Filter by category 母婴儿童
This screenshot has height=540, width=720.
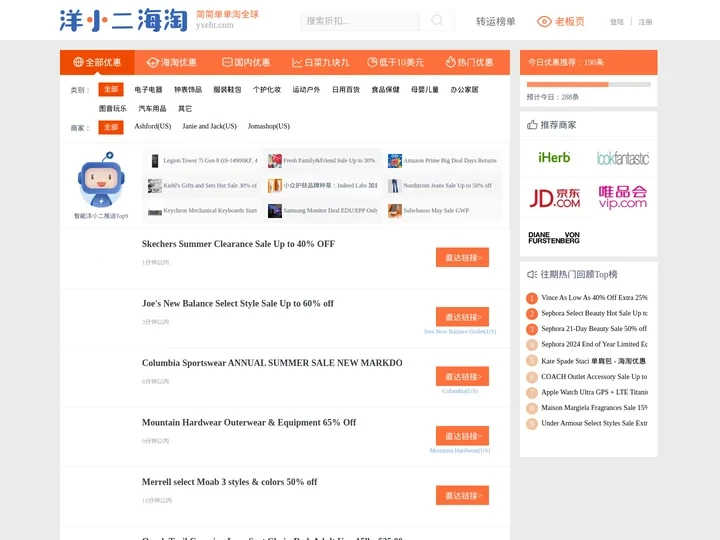pyautogui.click(x=425, y=90)
